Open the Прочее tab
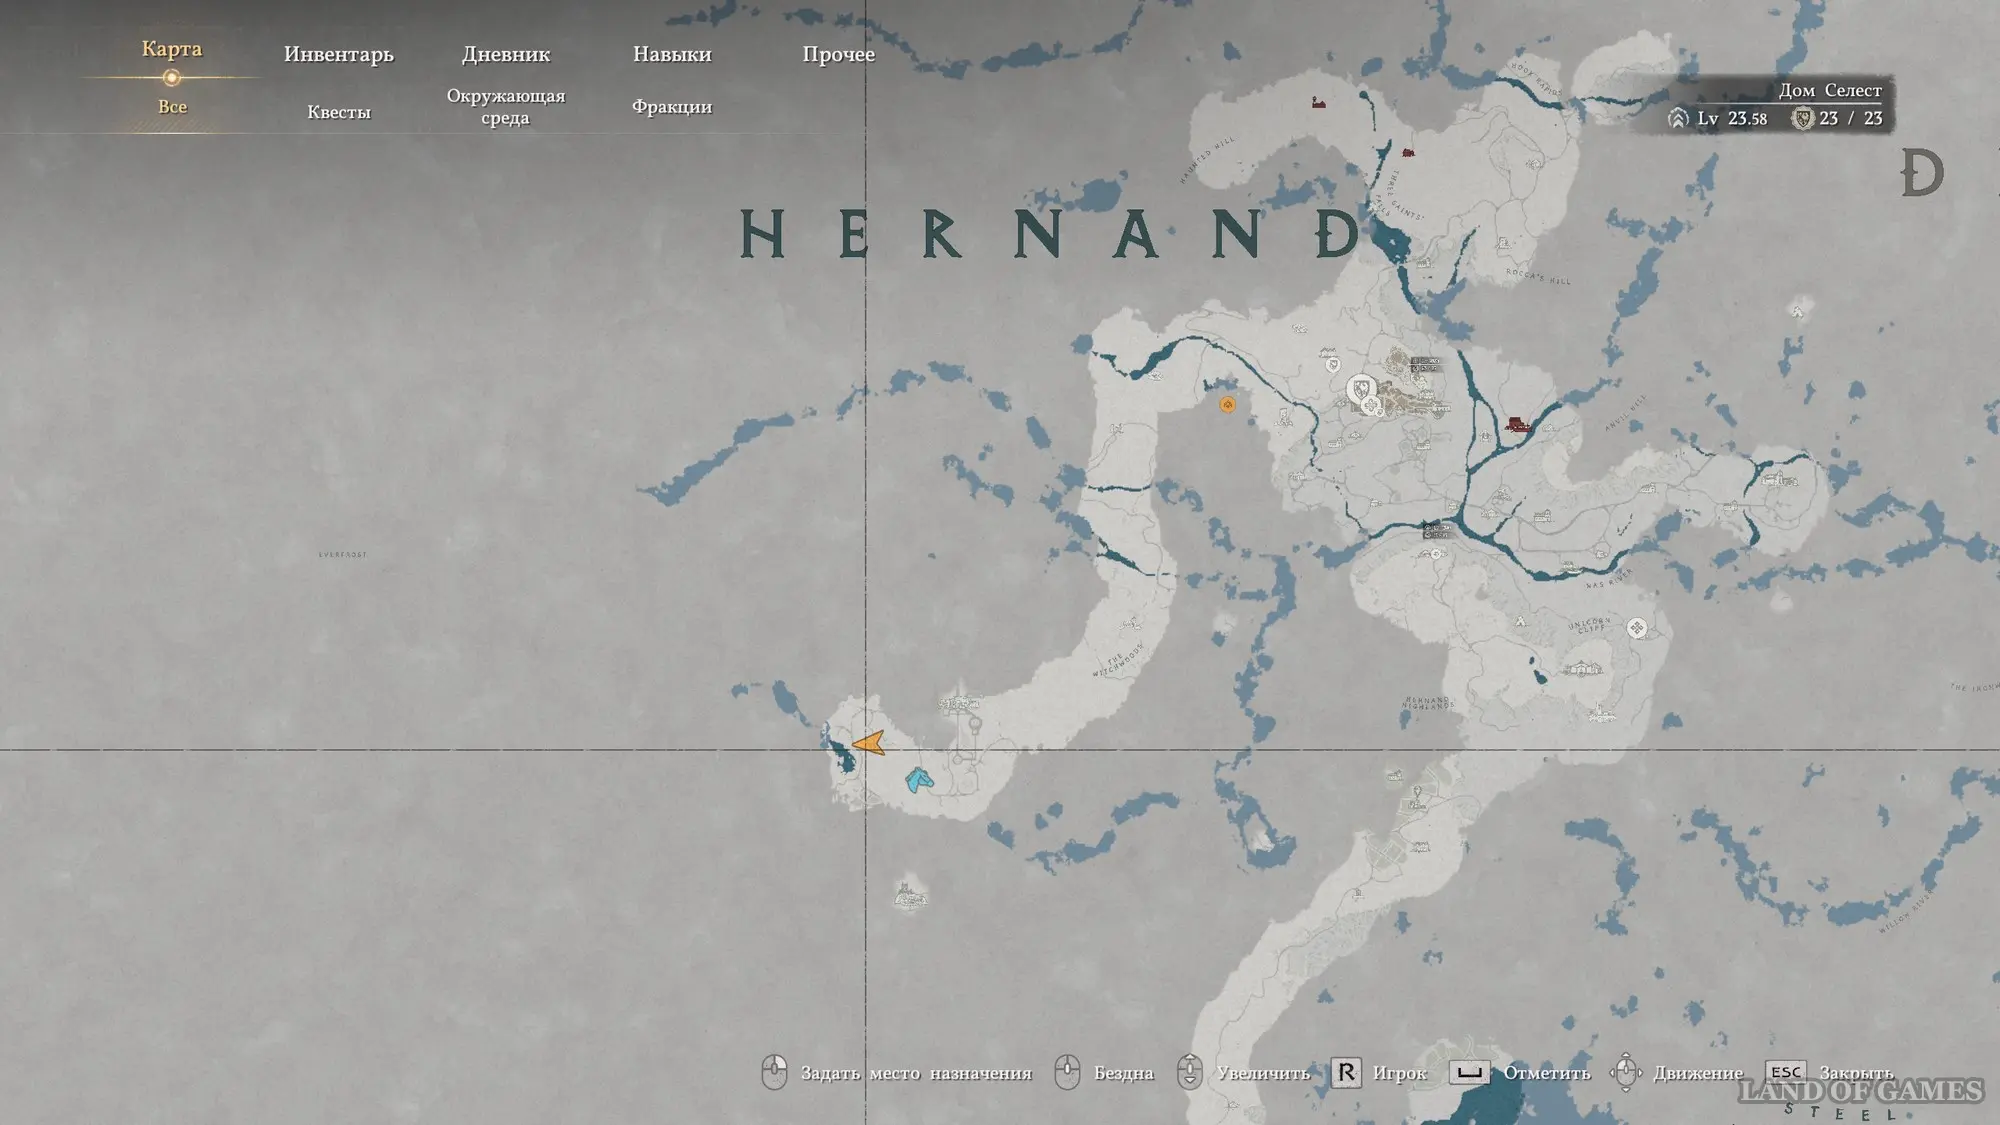This screenshot has height=1125, width=2000. [x=838, y=54]
